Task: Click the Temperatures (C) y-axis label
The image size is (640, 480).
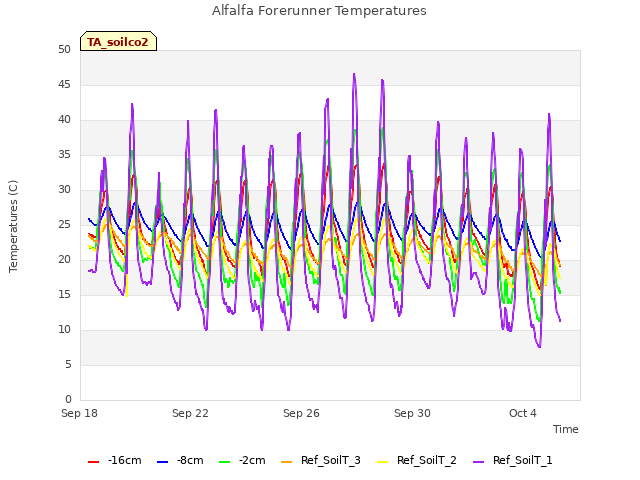Action: [13, 226]
